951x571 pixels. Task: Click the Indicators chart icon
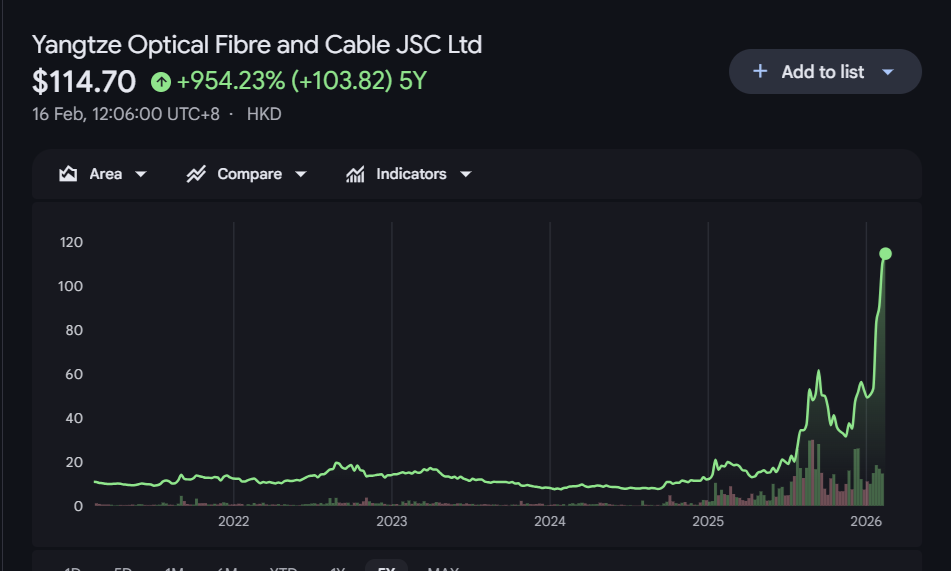[x=355, y=174]
